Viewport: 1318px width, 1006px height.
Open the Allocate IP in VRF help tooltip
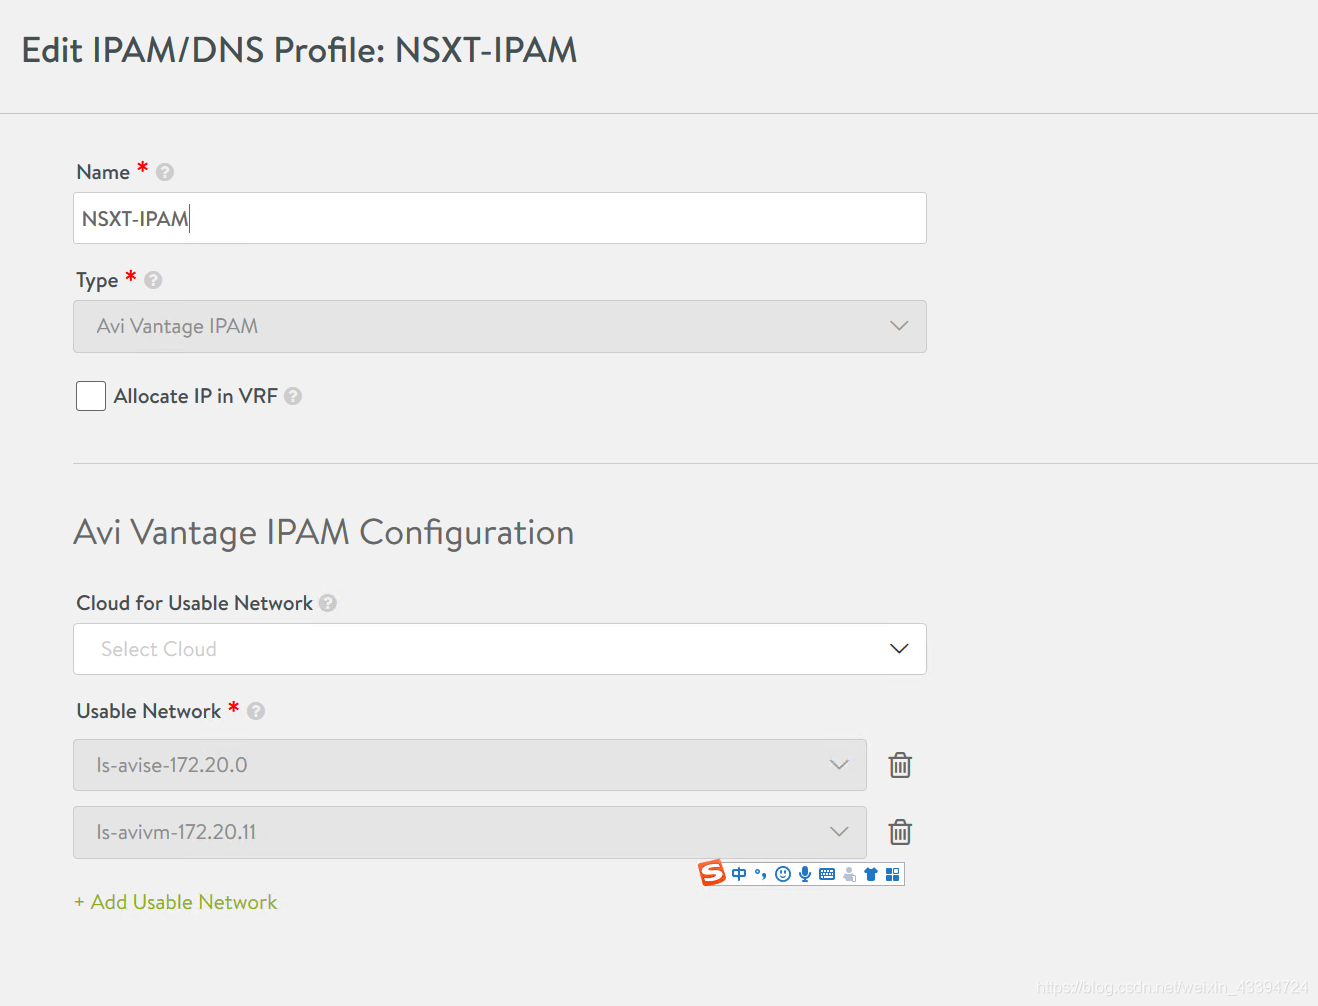pos(293,396)
